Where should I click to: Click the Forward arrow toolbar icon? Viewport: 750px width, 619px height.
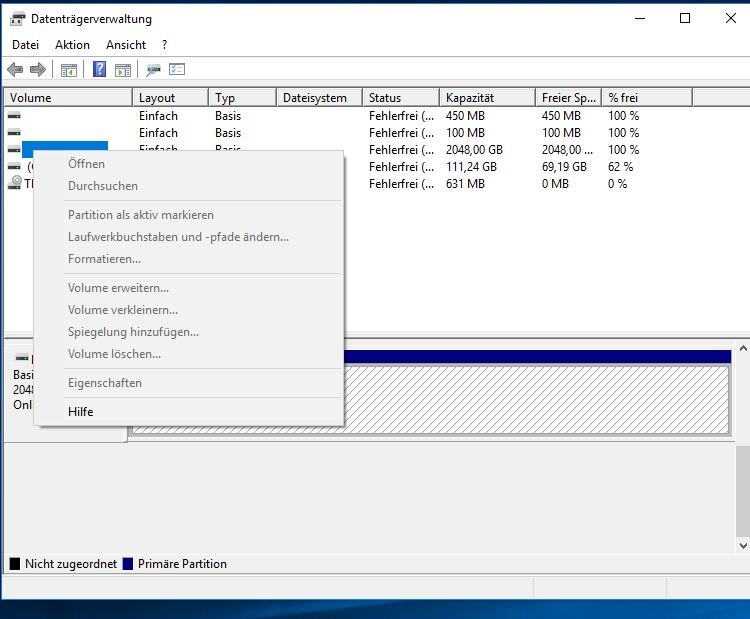pyautogui.click(x=38, y=70)
